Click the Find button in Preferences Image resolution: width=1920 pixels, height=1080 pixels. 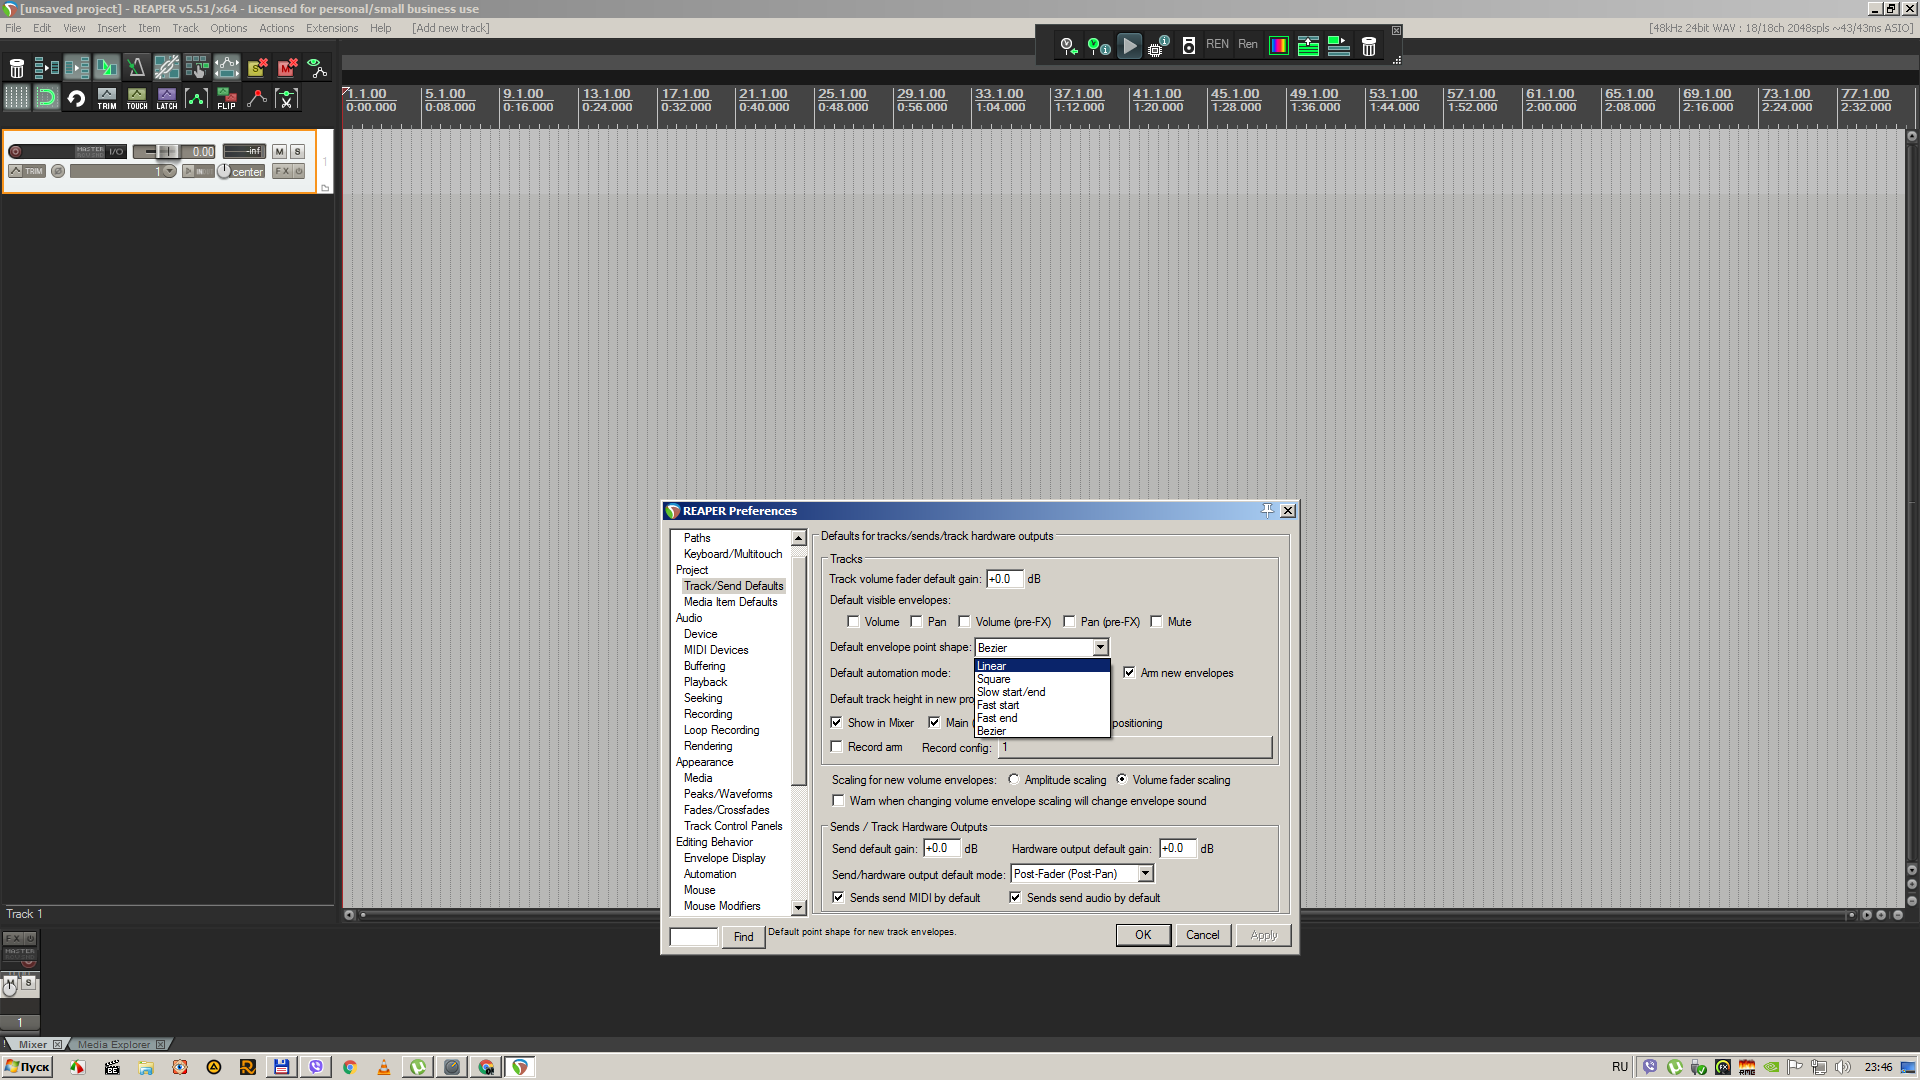tap(743, 937)
